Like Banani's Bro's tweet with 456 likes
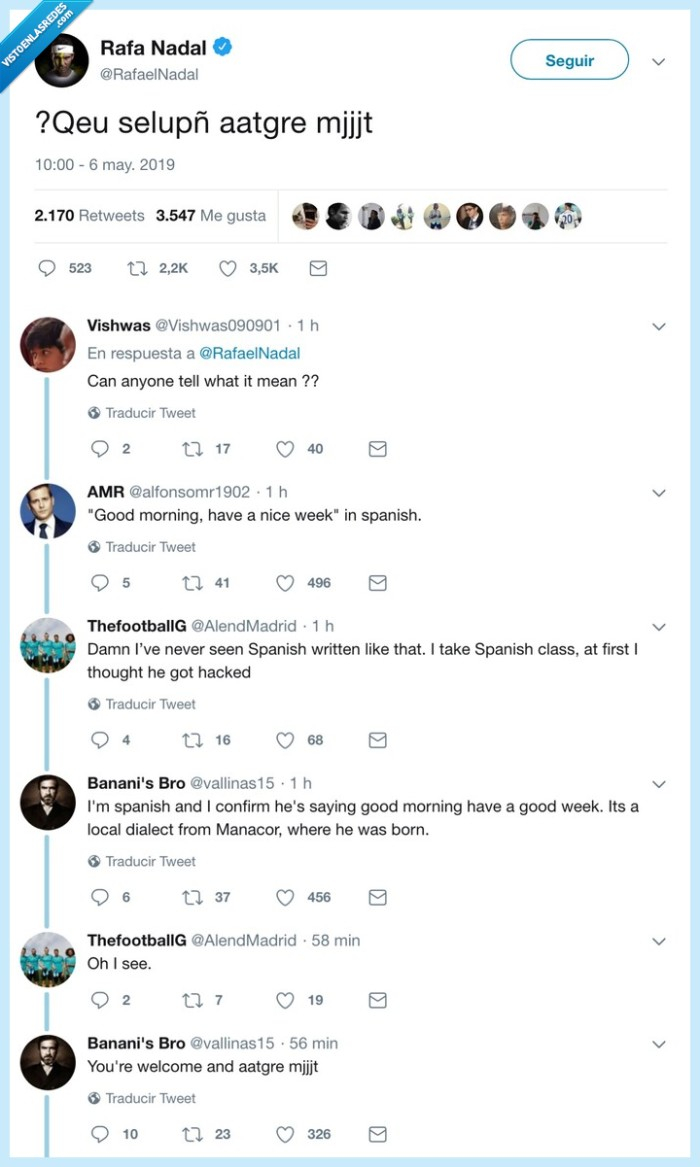Screen dimensions: 700x1167 286,897
